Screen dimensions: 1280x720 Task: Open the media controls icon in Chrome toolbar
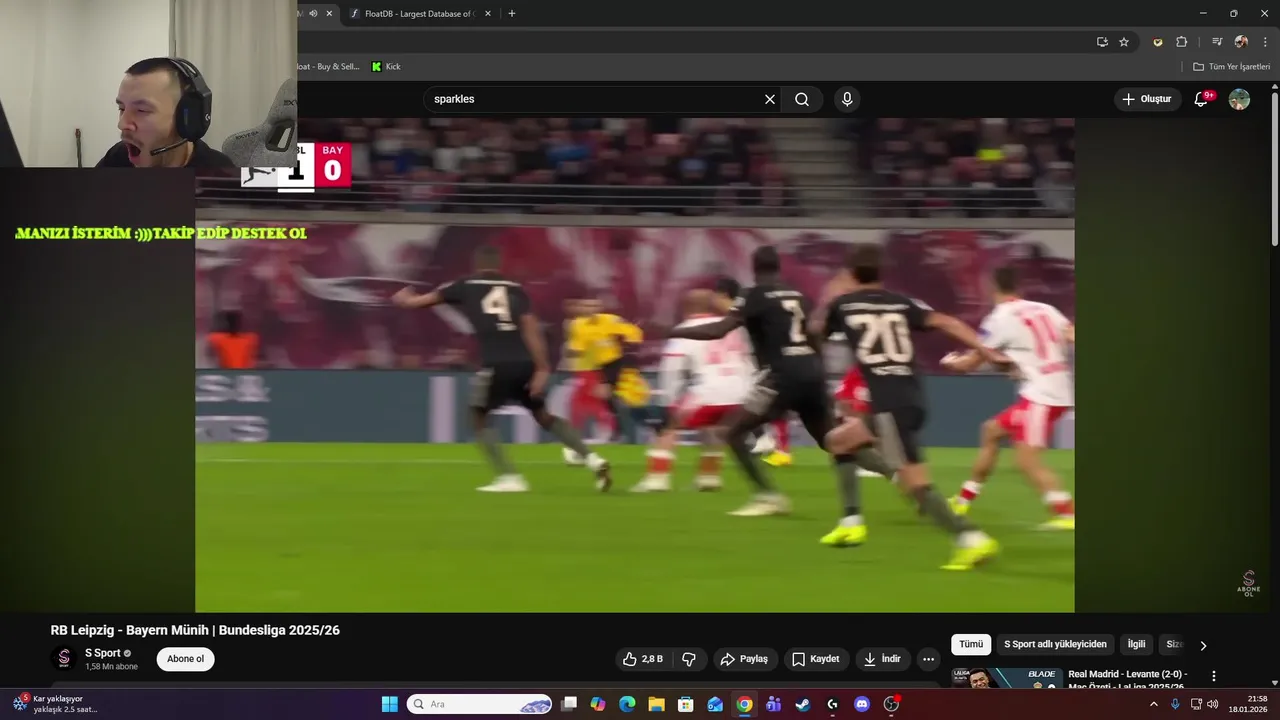[x=1217, y=42]
